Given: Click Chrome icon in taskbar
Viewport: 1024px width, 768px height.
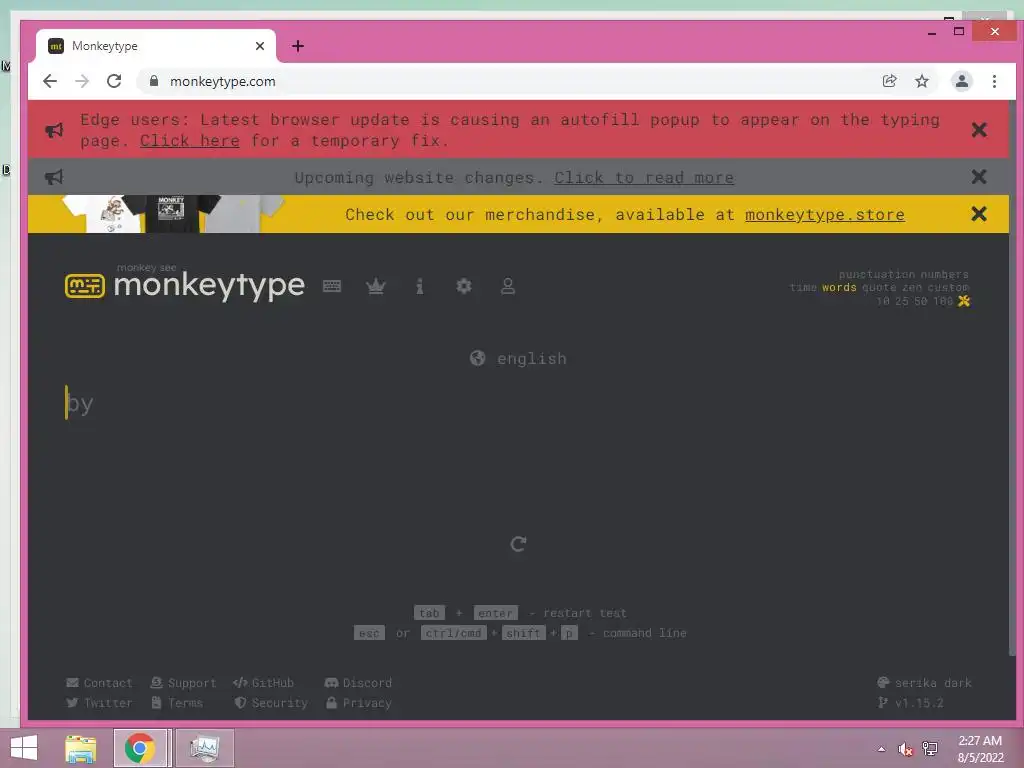Looking at the screenshot, I should point(140,748).
